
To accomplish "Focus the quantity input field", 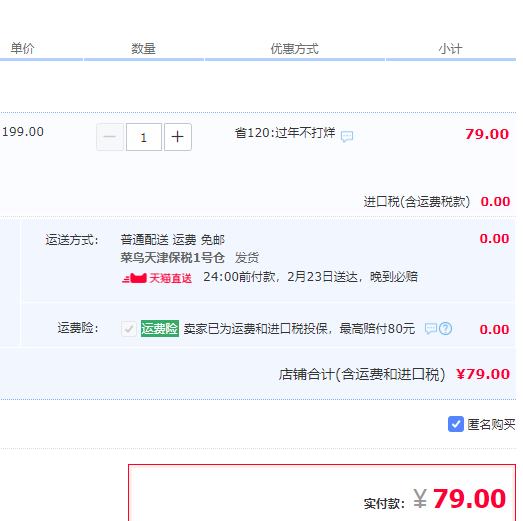I will 144,137.
